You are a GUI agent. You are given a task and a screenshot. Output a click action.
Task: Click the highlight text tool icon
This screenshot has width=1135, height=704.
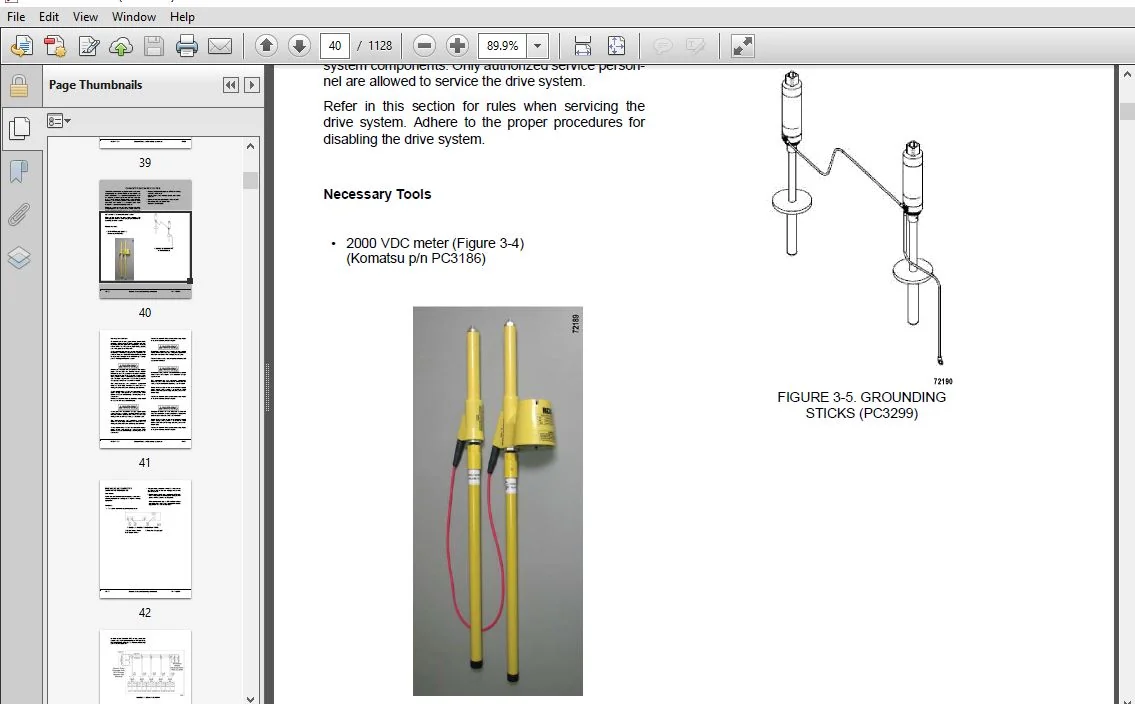695,46
